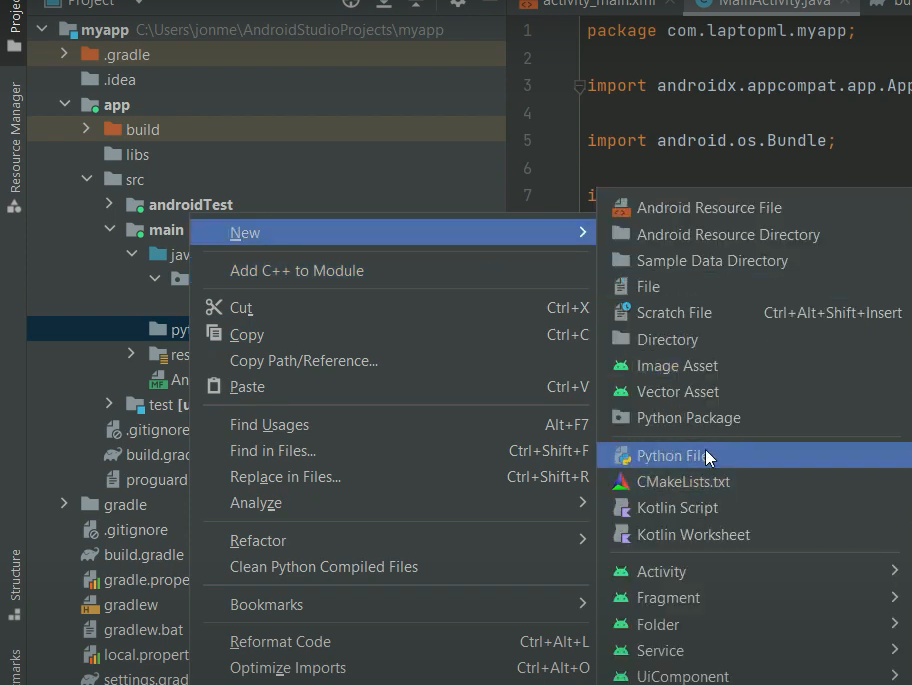Choose Directory in the New submenu
The height and width of the screenshot is (685, 912).
point(667,340)
